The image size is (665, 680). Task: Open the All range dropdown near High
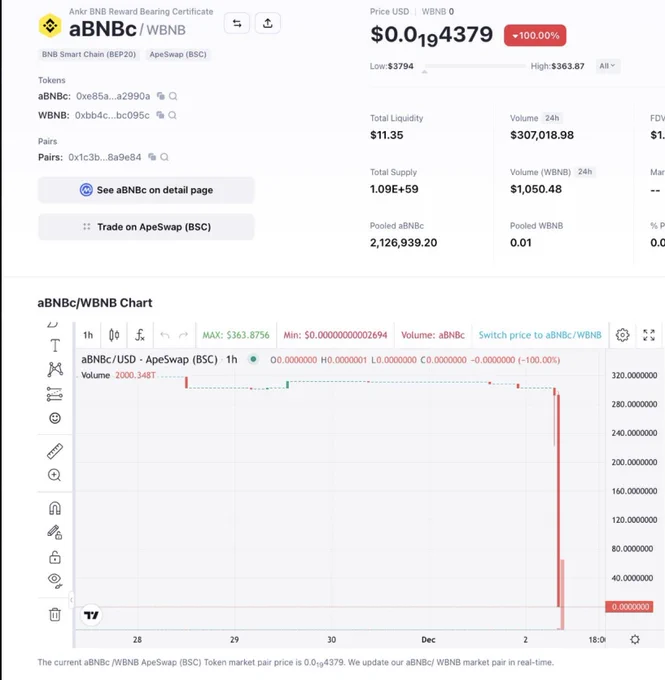pyautogui.click(x=607, y=66)
